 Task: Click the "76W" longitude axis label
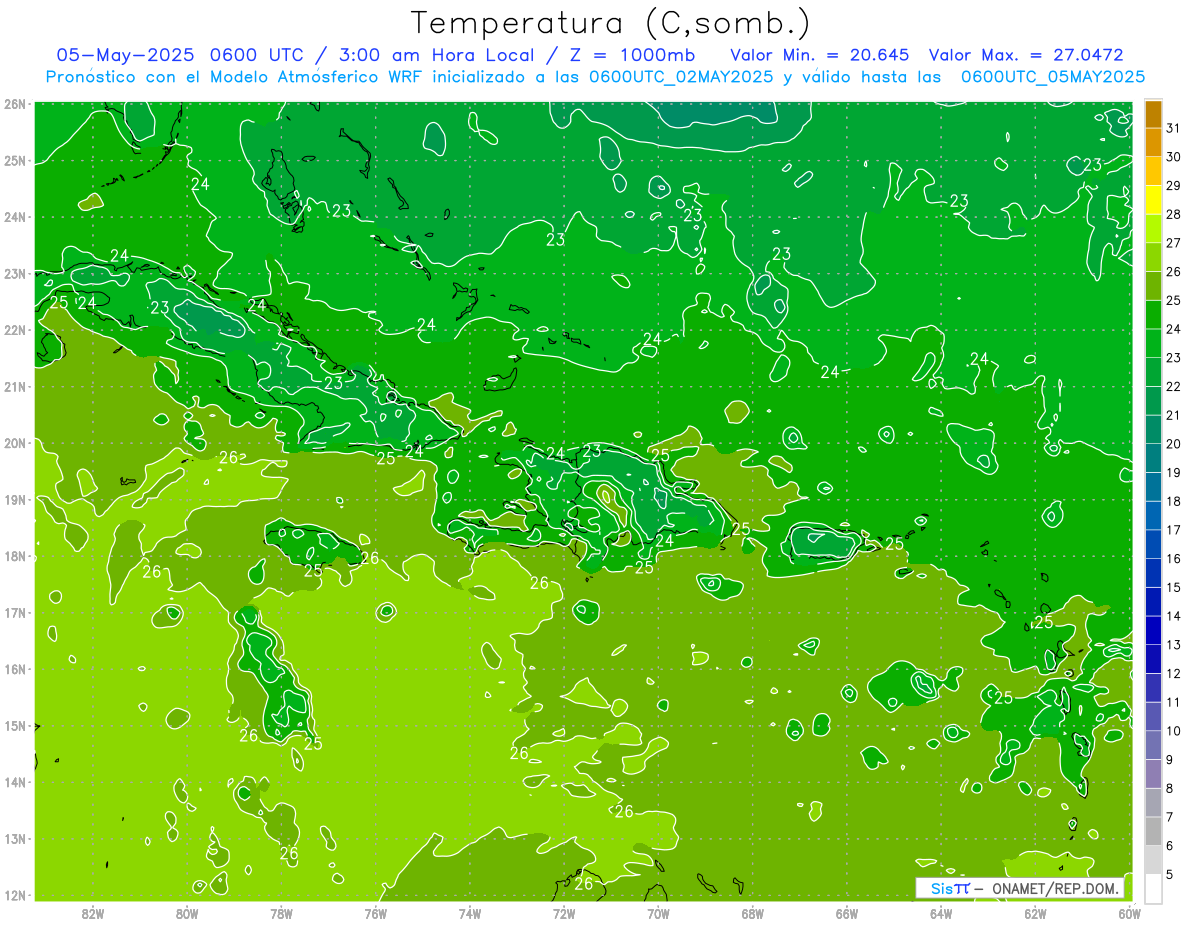point(376,914)
